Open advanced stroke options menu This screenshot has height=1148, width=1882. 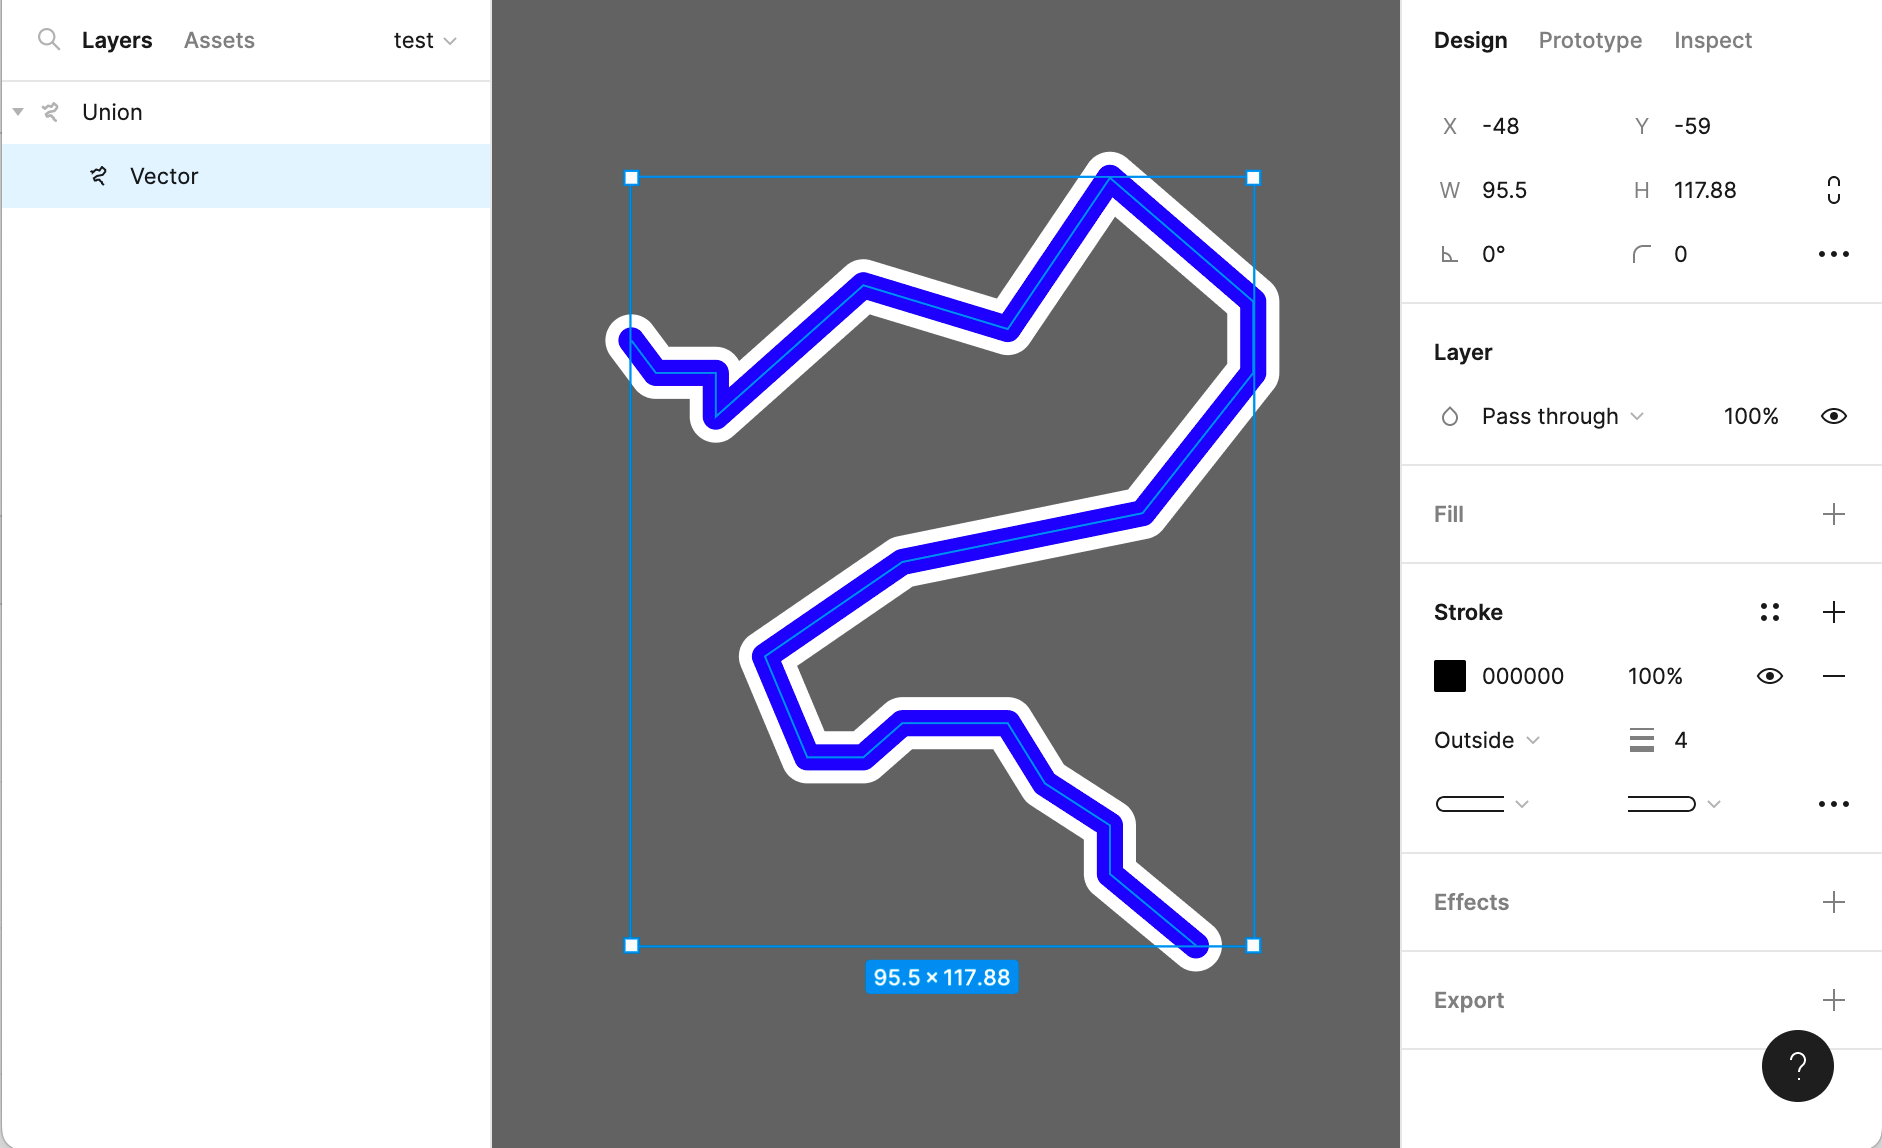click(1834, 804)
